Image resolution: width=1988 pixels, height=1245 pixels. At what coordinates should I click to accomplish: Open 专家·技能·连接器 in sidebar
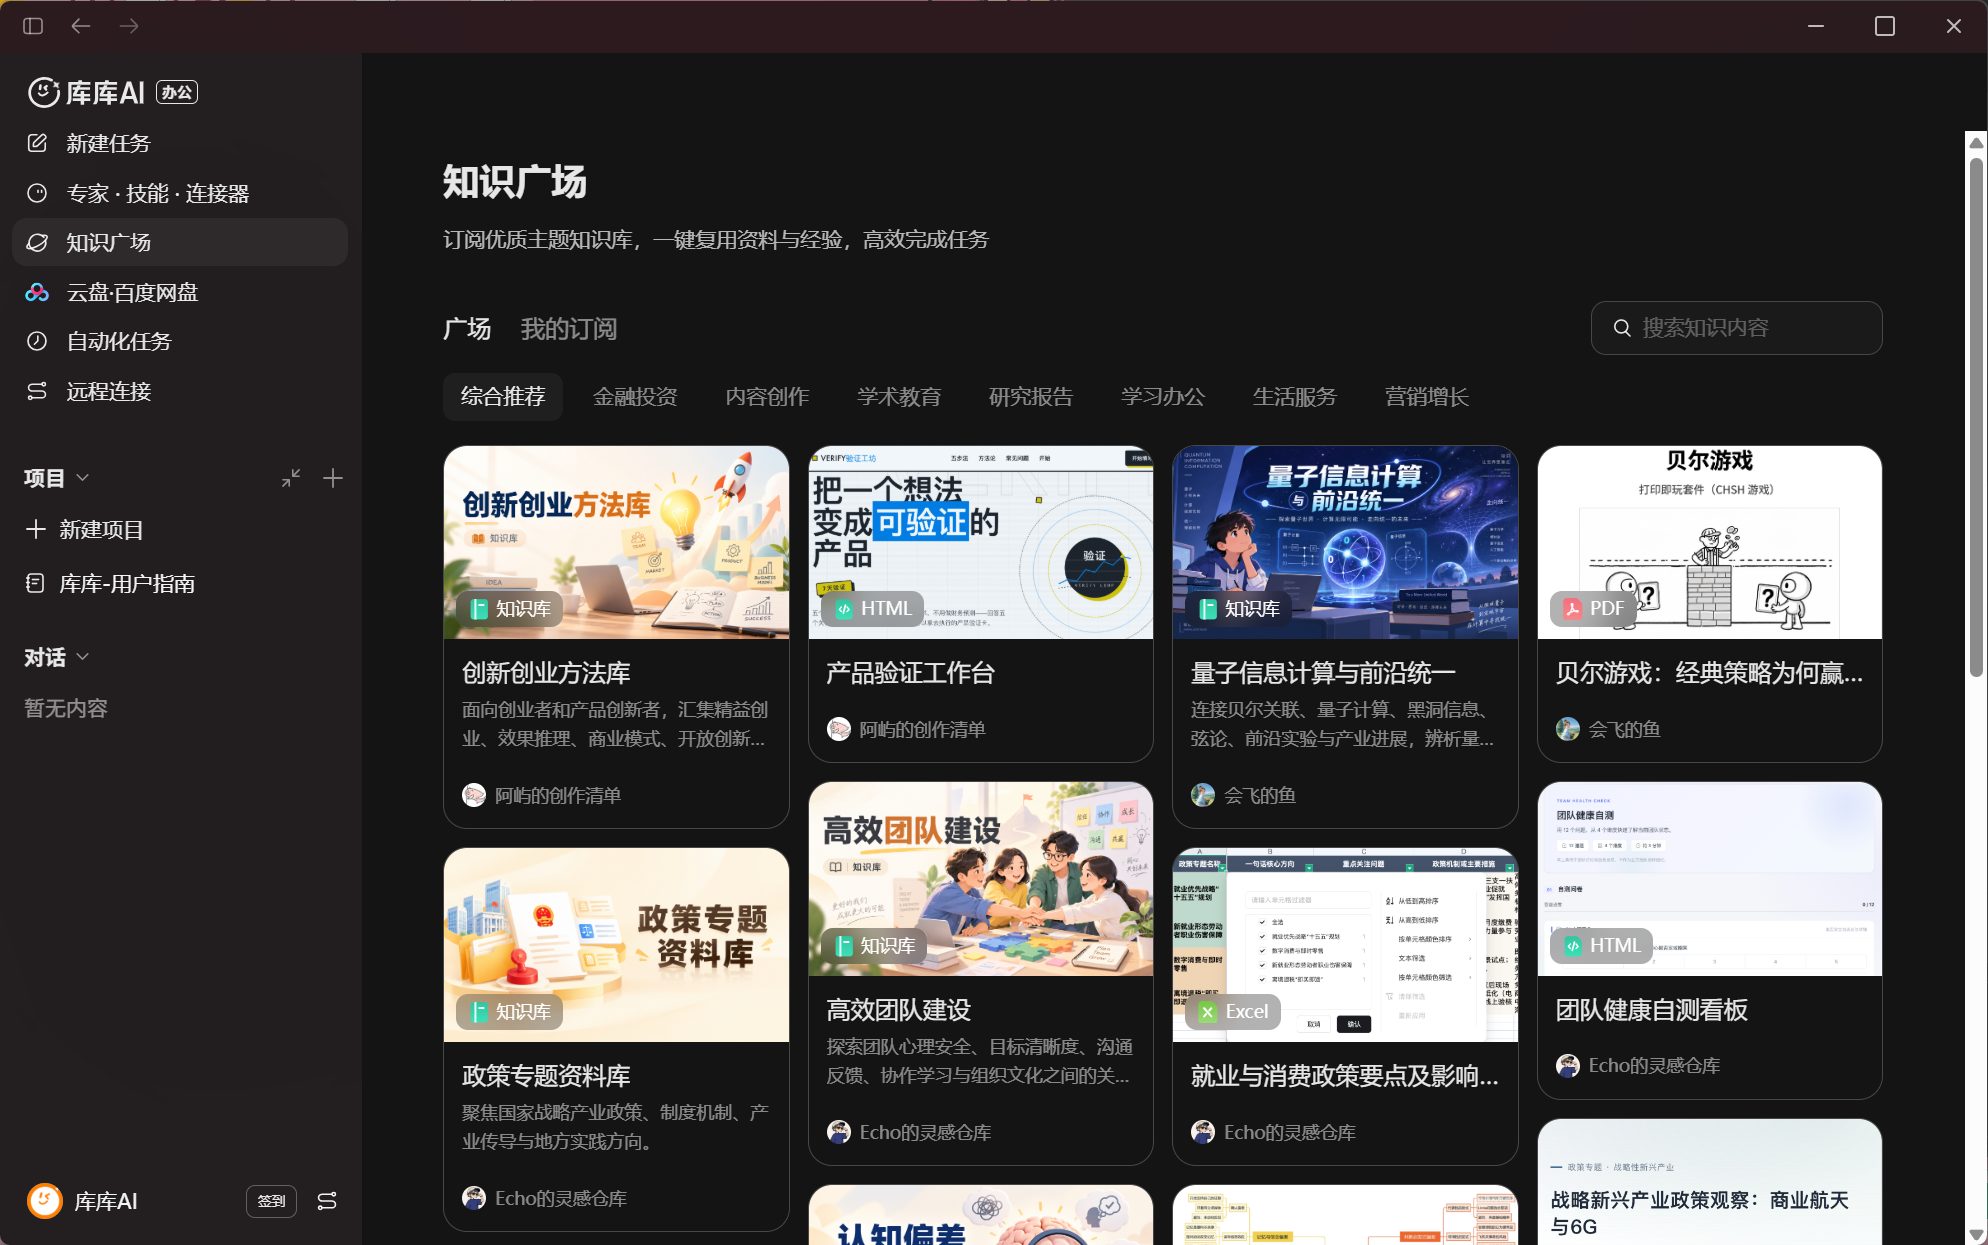point(180,193)
